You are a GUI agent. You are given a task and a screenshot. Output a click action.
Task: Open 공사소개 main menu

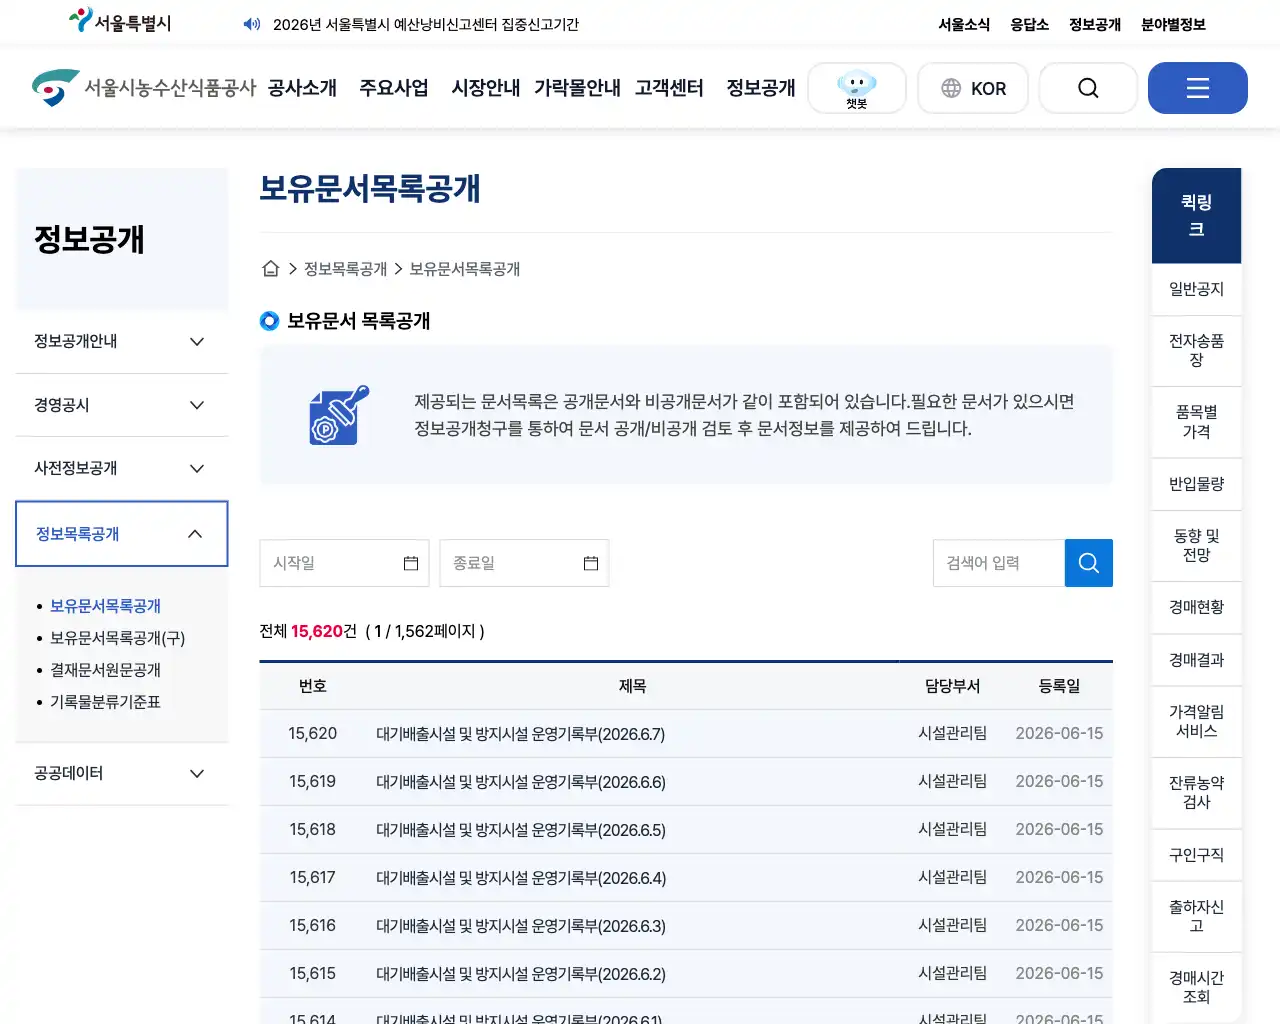point(302,88)
